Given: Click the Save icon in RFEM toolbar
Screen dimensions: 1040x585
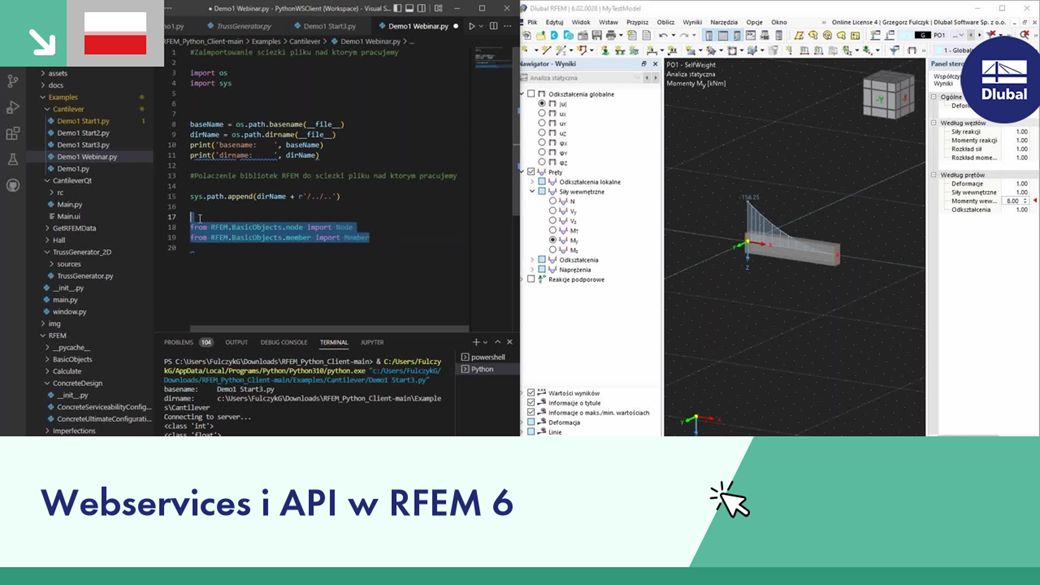Looking at the screenshot, I should click(x=596, y=35).
